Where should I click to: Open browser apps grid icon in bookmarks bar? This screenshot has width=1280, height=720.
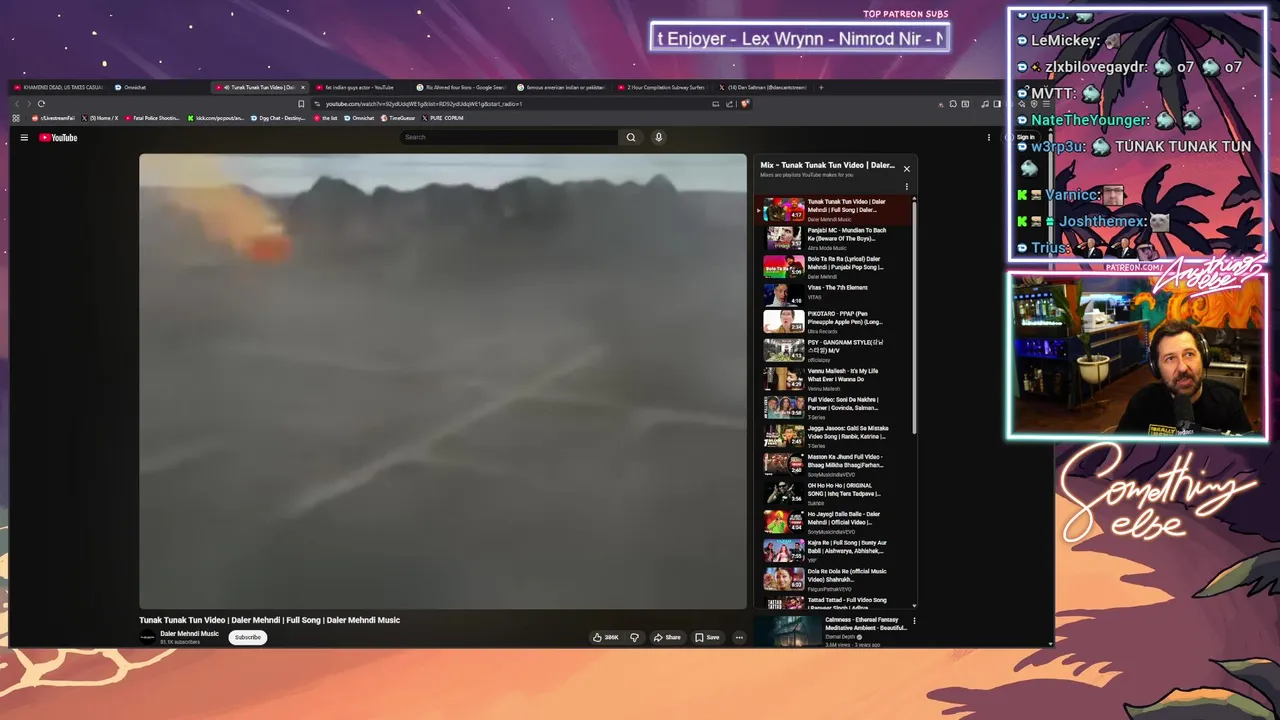[16, 118]
